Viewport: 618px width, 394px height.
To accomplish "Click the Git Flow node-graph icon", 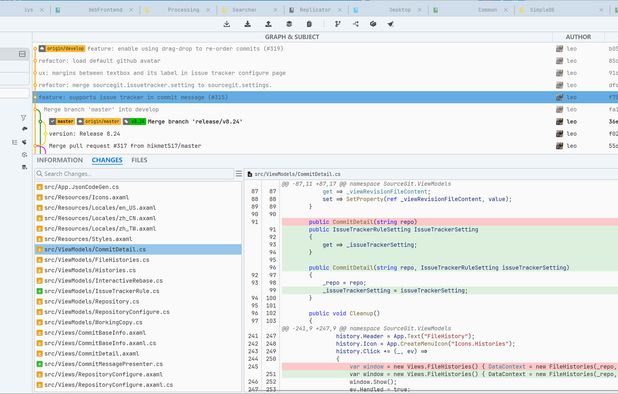I will point(356,24).
